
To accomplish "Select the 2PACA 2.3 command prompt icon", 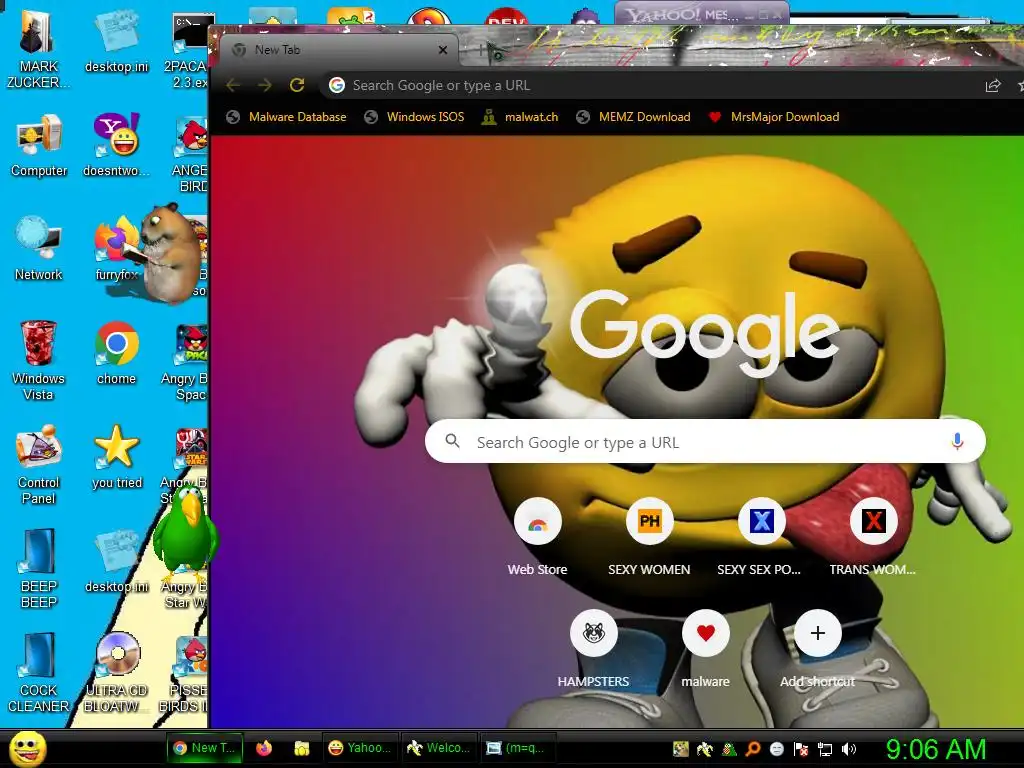I will [189, 51].
